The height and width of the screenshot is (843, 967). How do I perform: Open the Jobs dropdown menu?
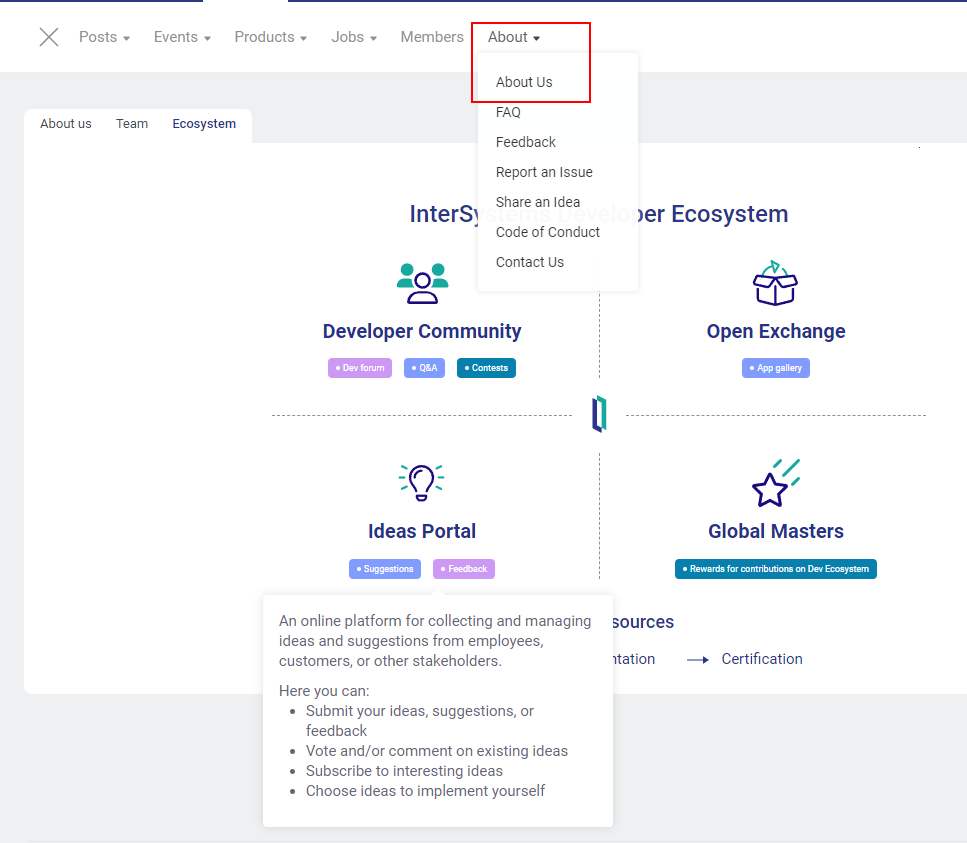click(354, 37)
